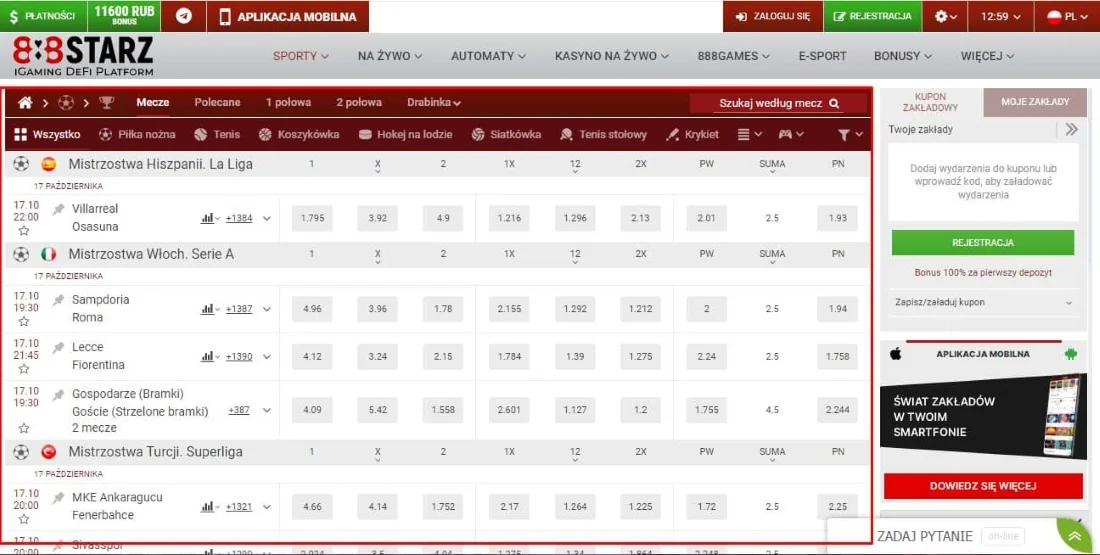Expand Zapisz/załaduj kupon section
Viewport: 1100px width, 555px height.
click(x=985, y=302)
